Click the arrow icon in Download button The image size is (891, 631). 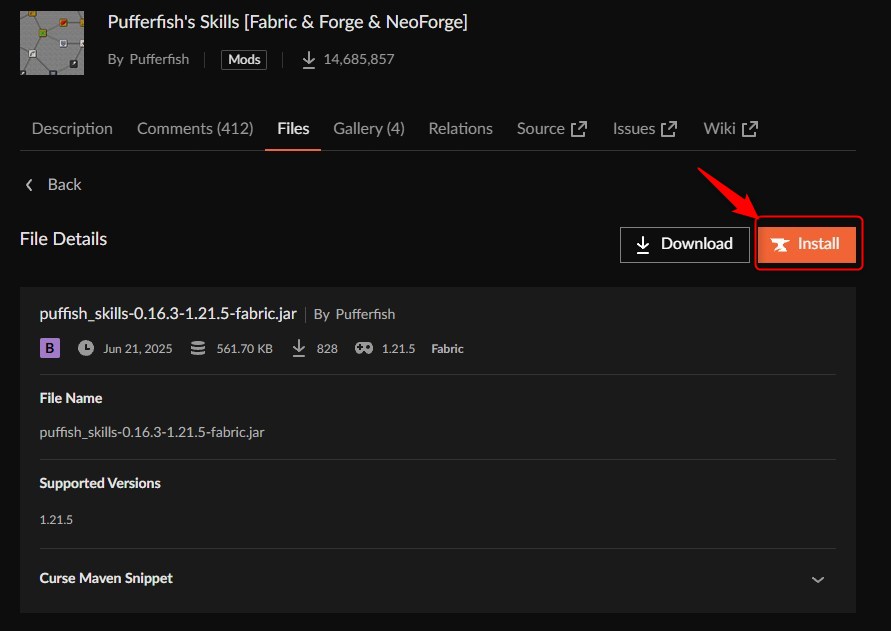pyautogui.click(x=643, y=245)
